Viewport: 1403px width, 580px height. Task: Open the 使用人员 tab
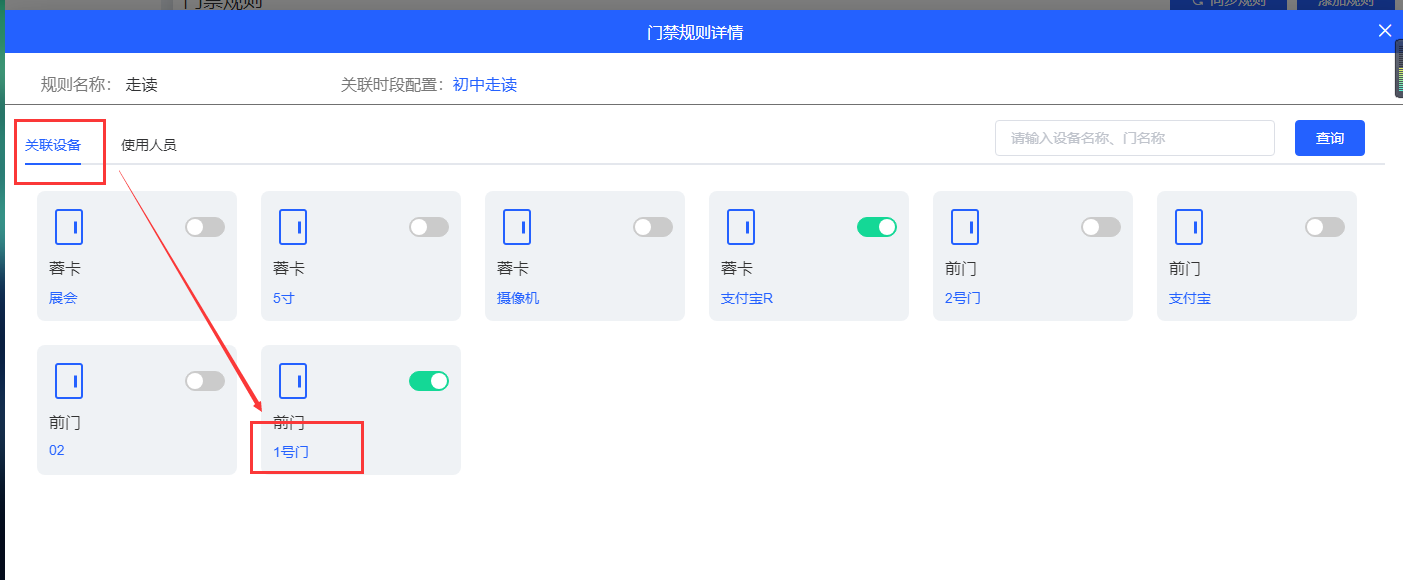tap(149, 145)
